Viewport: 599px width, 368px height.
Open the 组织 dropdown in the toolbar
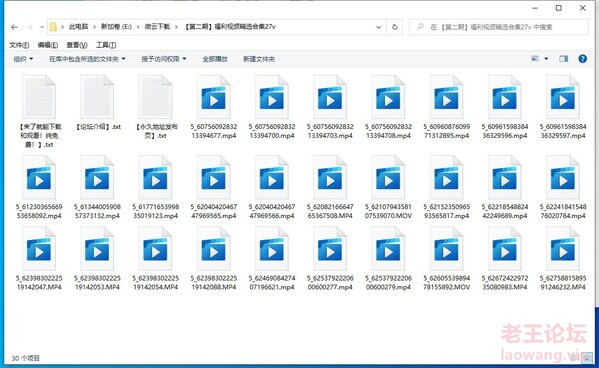(x=23, y=59)
